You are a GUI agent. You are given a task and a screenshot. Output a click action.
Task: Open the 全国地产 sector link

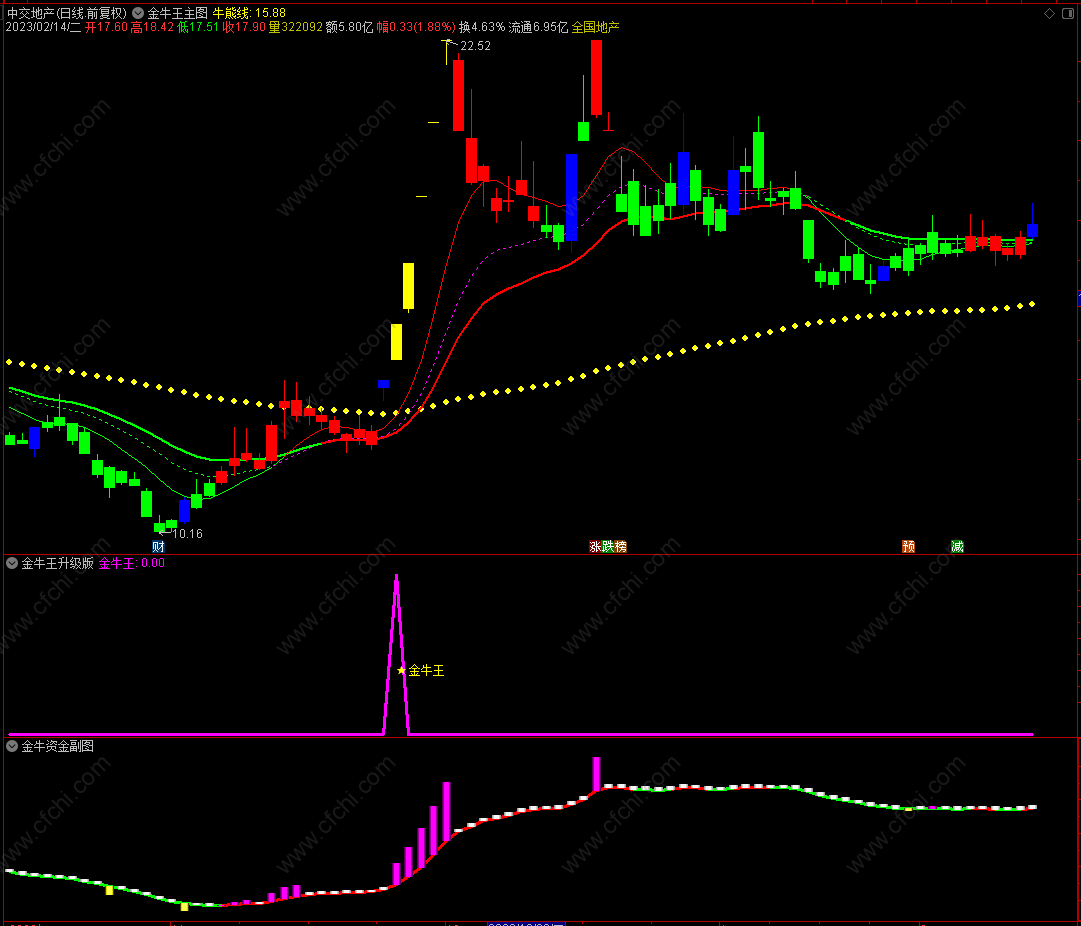[596, 27]
